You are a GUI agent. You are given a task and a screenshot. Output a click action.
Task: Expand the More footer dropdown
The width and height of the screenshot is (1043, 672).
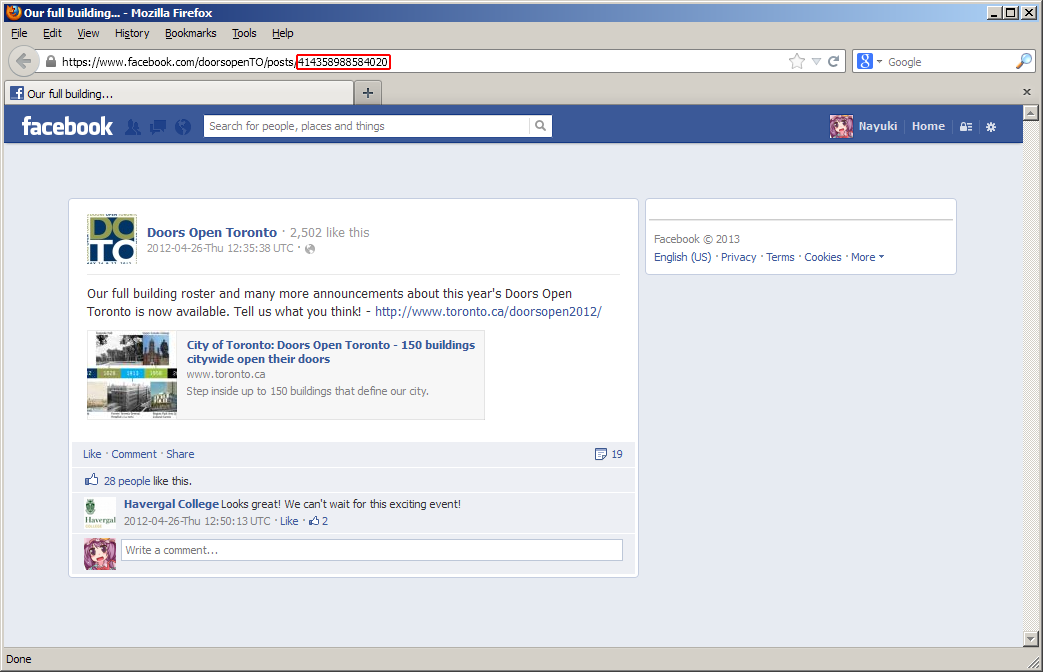coord(867,257)
